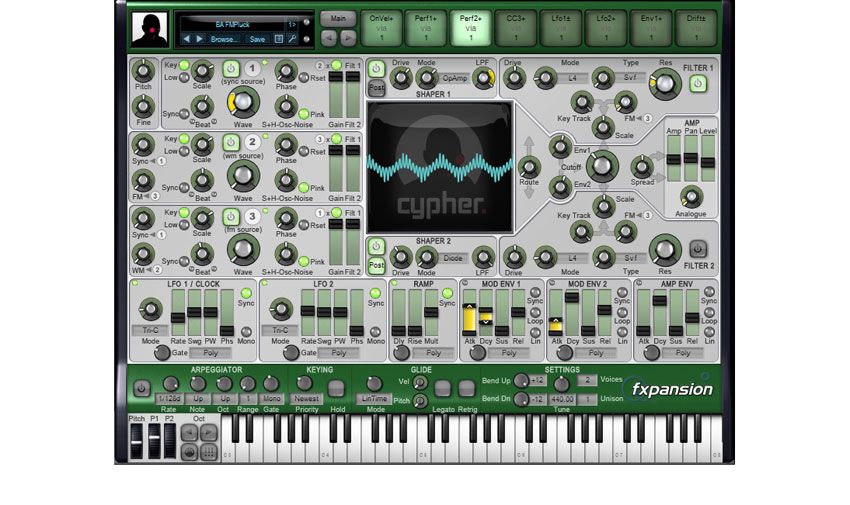Toggle Oscillator 3 power button
Viewport: 850px width, 505px height.
[231, 217]
